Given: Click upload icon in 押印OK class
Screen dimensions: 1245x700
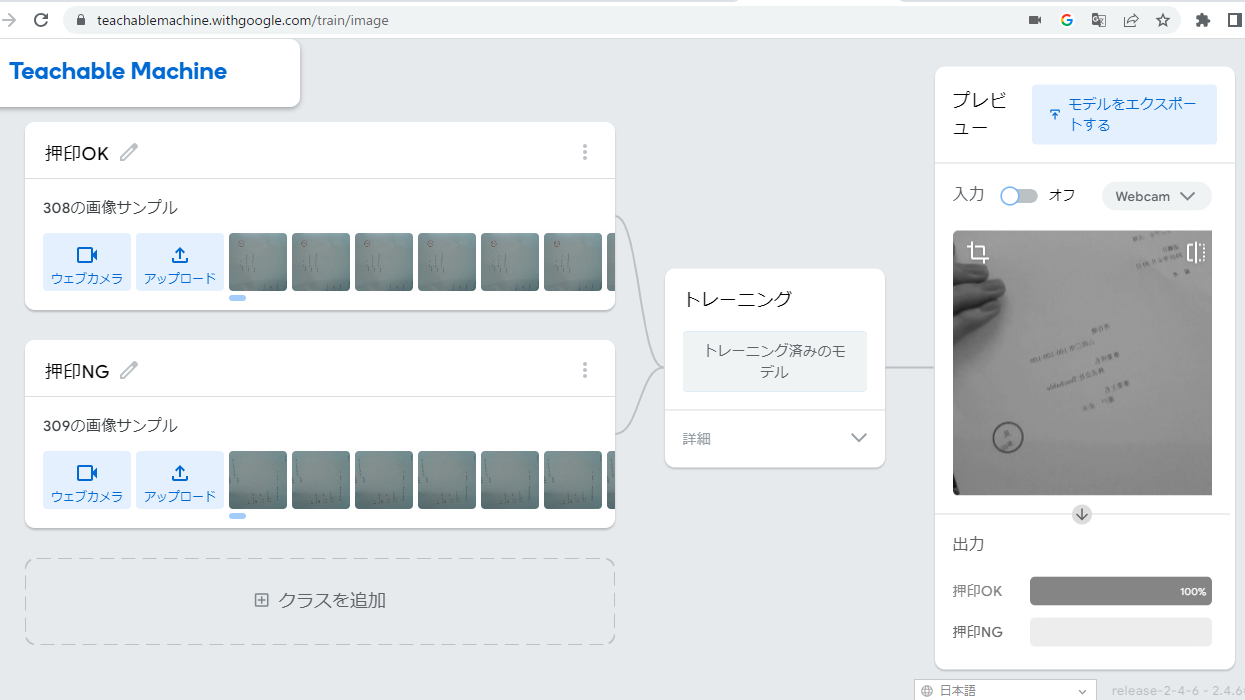Looking at the screenshot, I should click(x=180, y=261).
